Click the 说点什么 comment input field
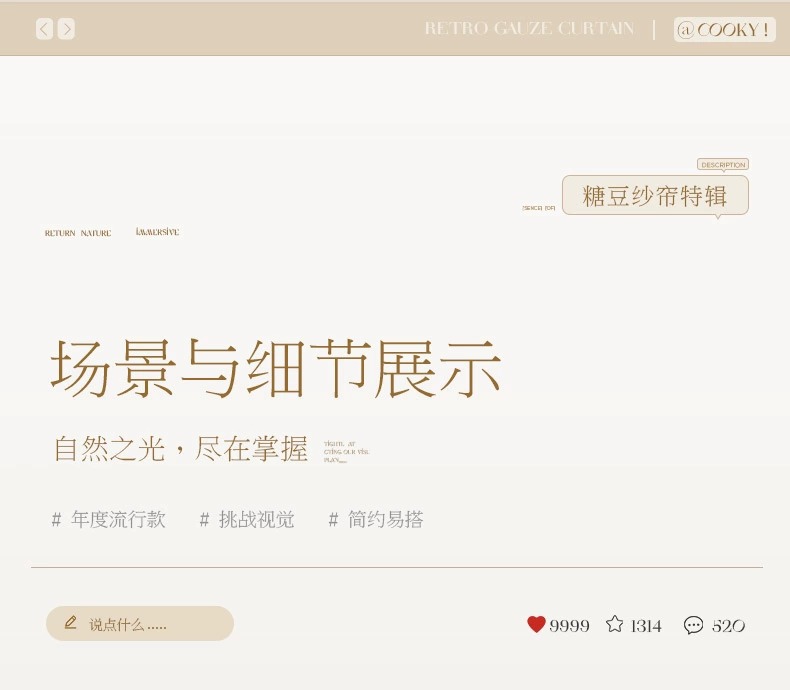This screenshot has height=690, width=790. 140,624
